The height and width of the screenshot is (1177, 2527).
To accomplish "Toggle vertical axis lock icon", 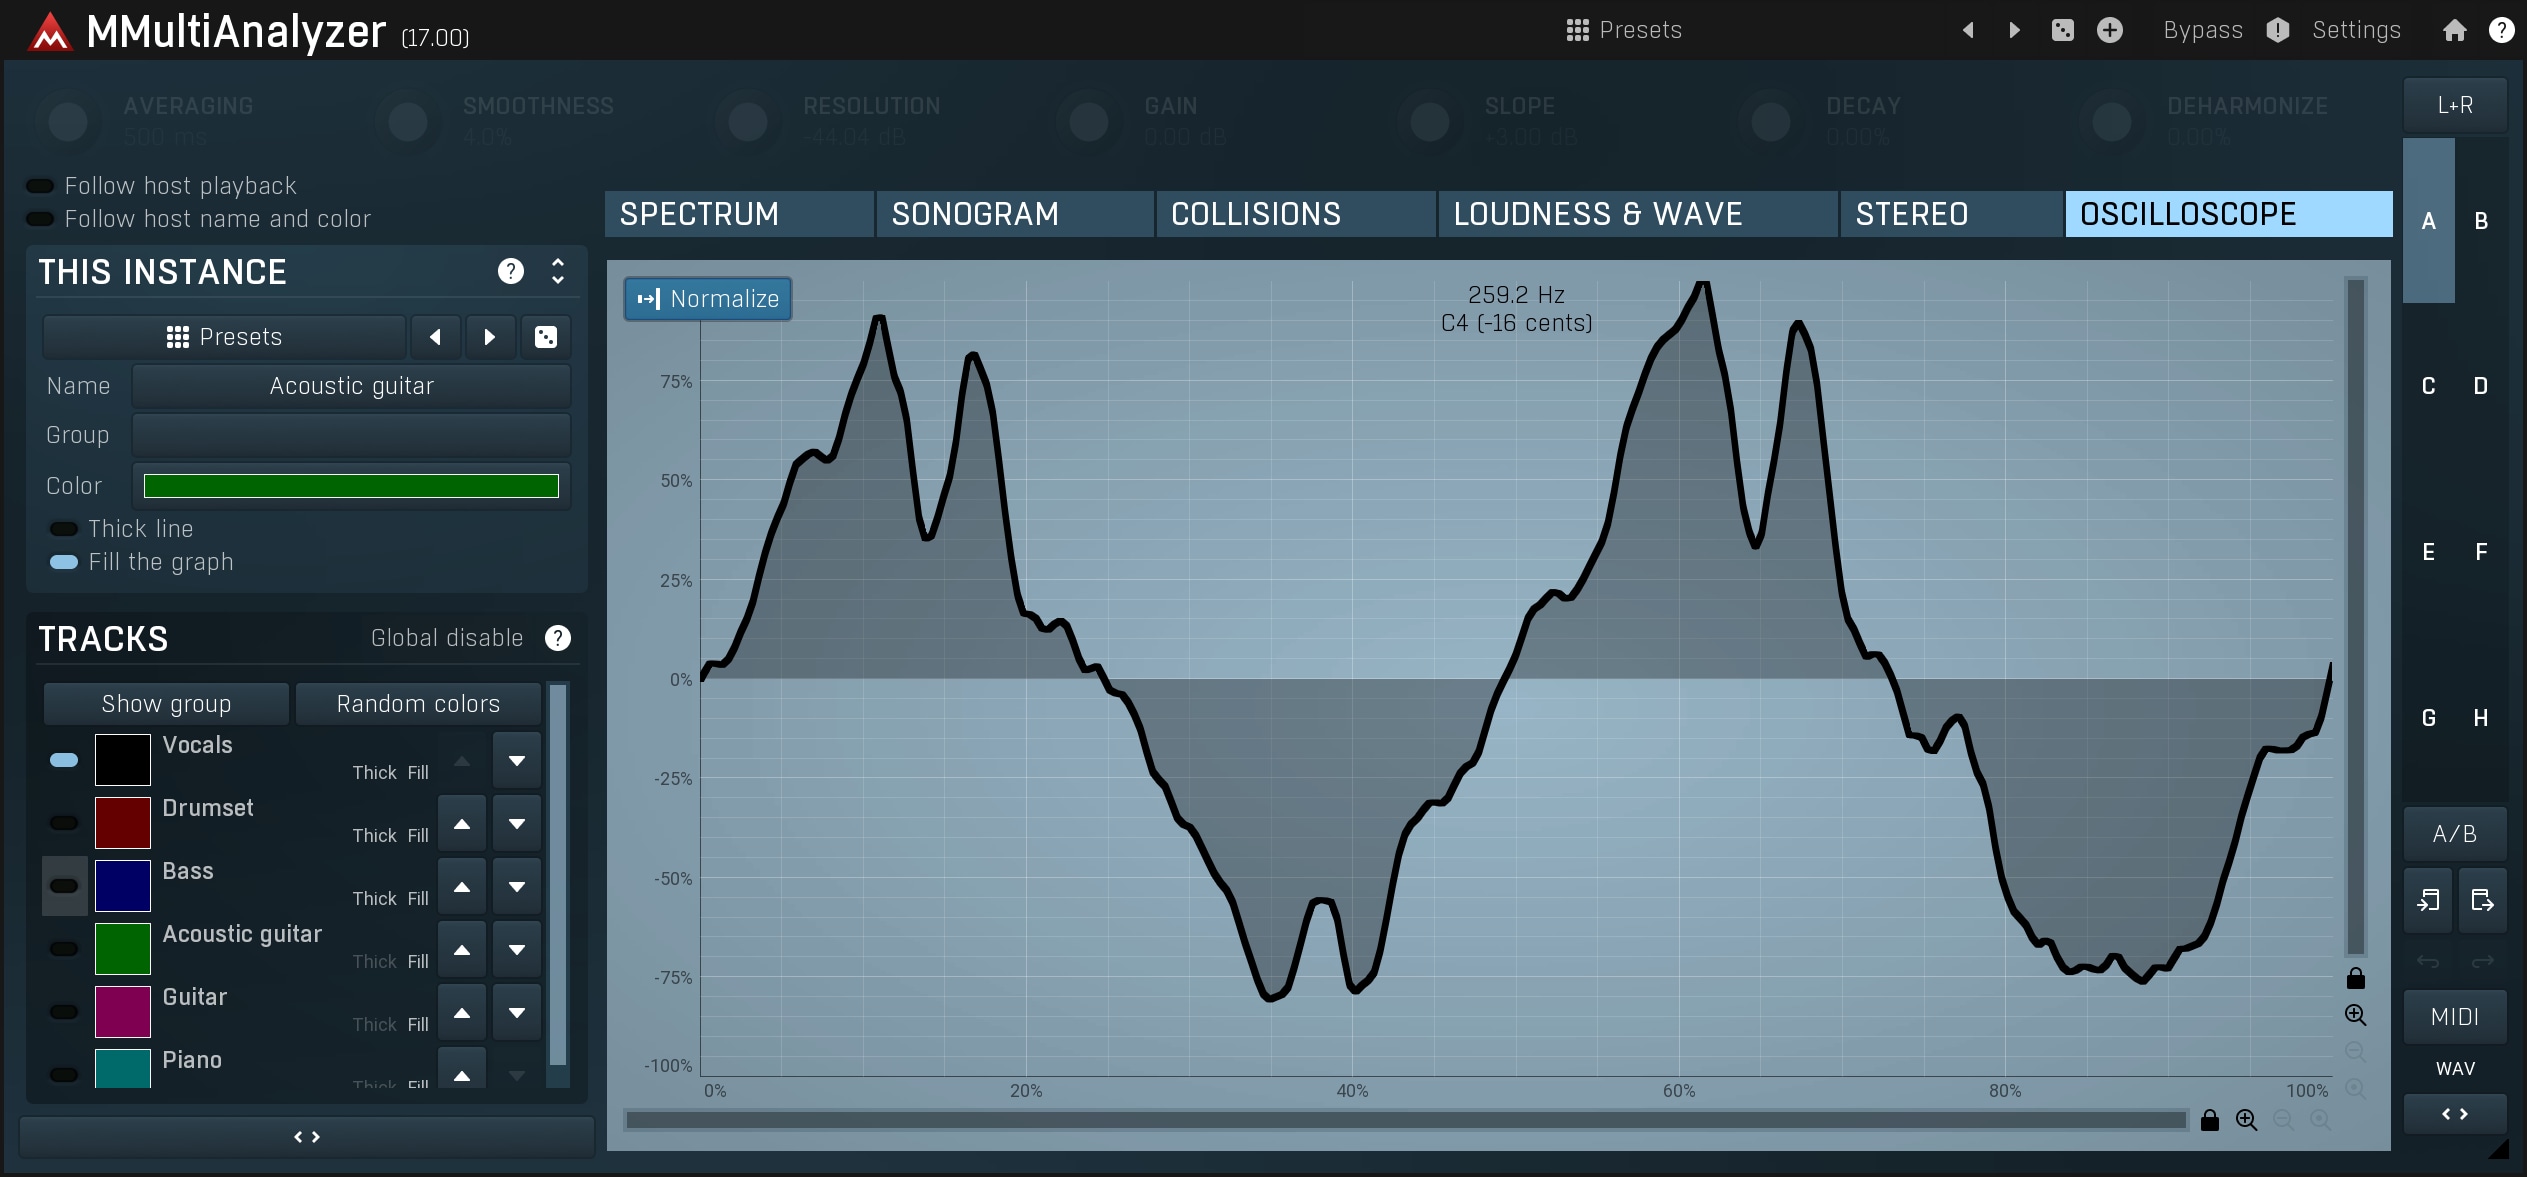I will (x=2356, y=978).
